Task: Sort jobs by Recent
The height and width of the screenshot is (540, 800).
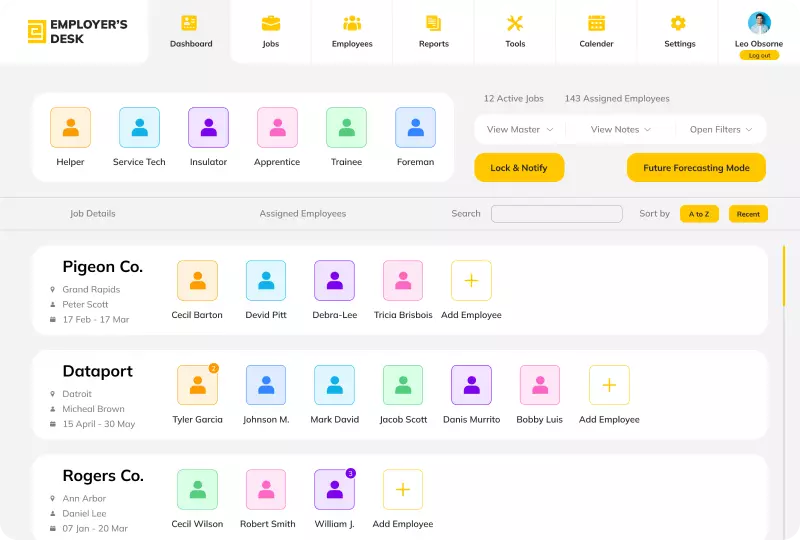Action: [748, 214]
